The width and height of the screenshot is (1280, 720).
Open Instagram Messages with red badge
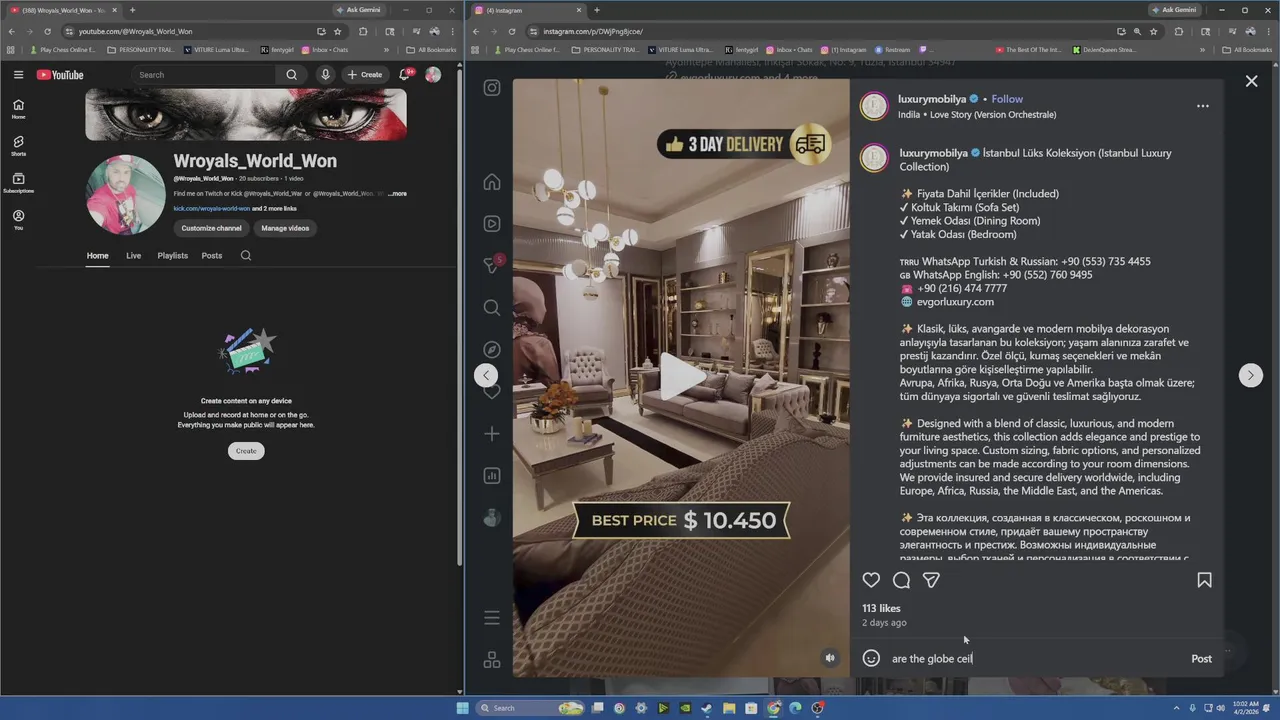click(492, 265)
